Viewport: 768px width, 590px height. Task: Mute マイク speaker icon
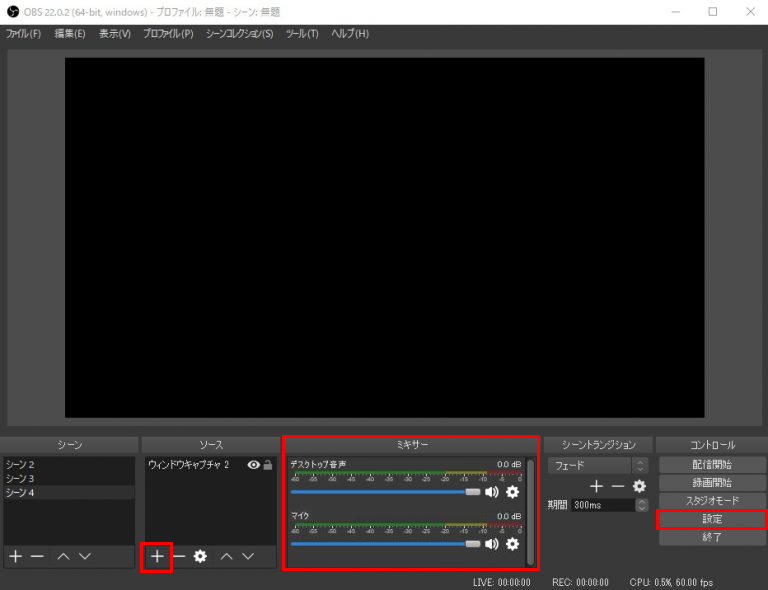492,544
